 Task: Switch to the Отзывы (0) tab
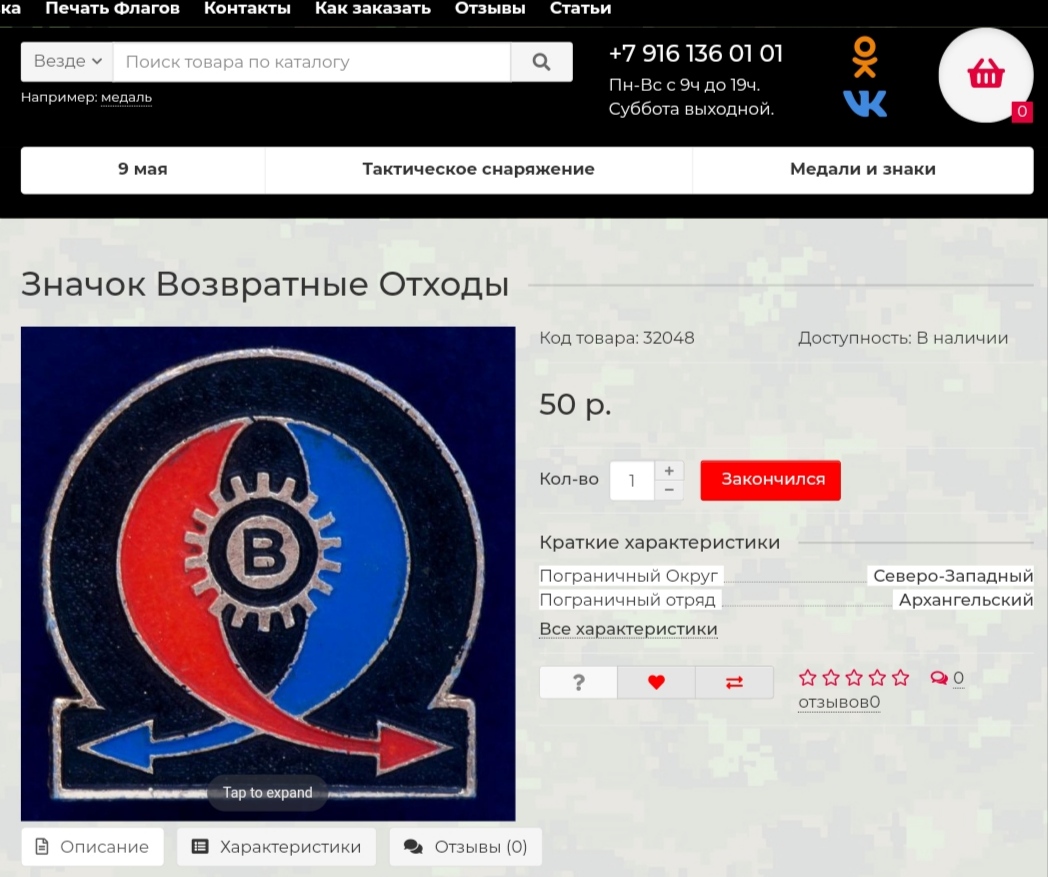pyautogui.click(x=465, y=847)
